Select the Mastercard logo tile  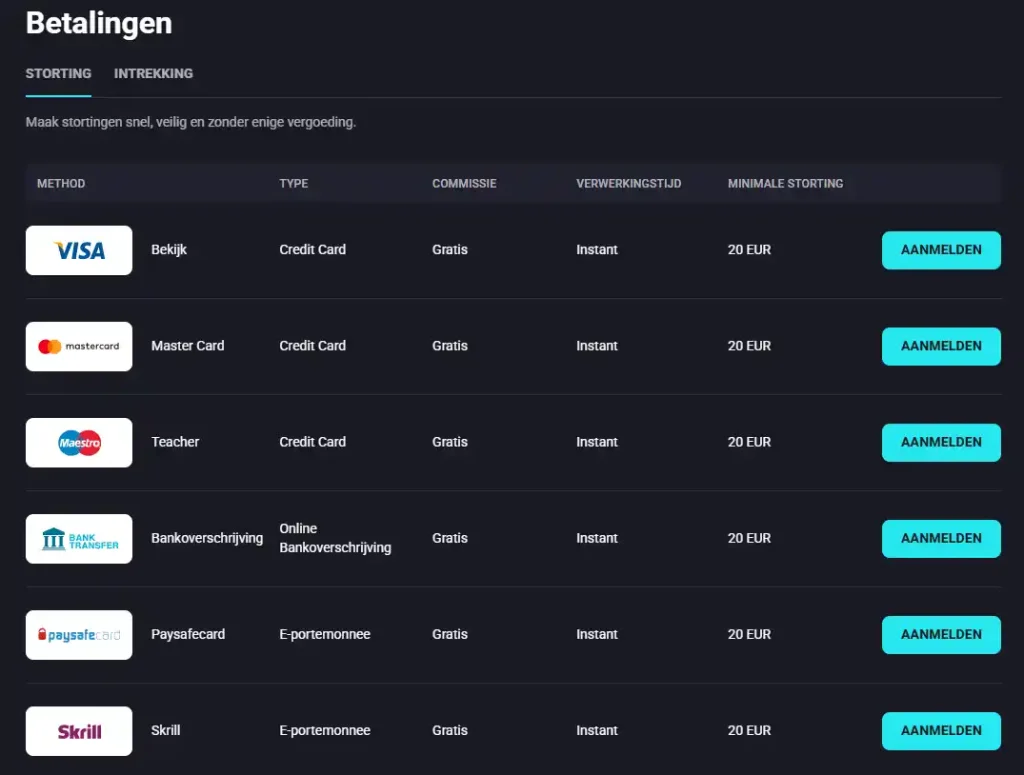tap(78, 346)
